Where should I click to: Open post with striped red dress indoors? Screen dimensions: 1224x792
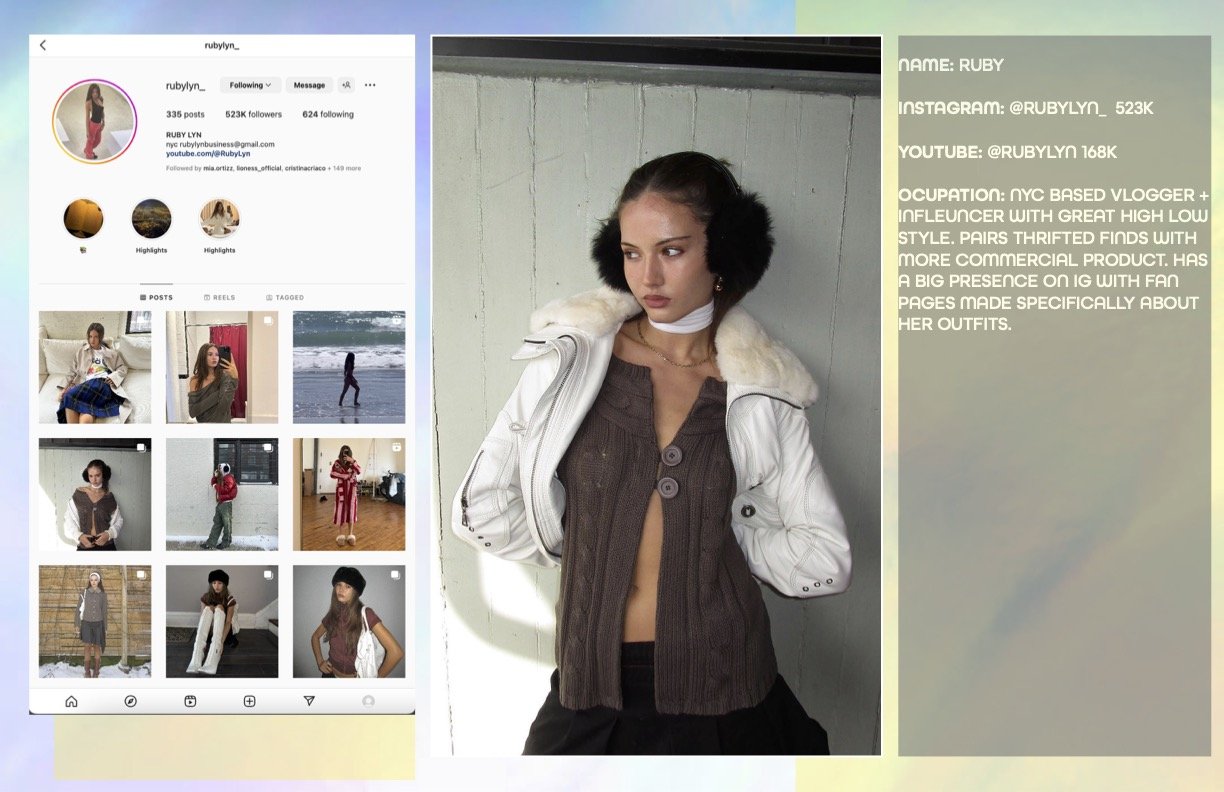(349, 494)
